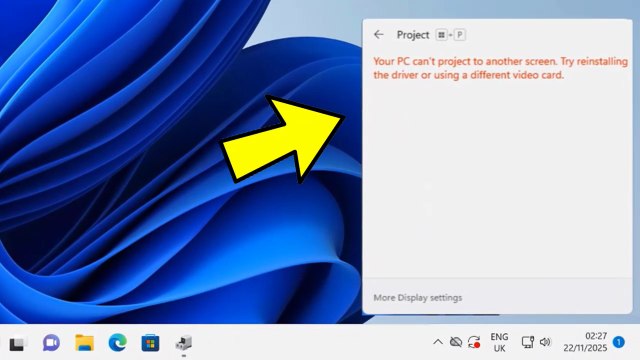Open More Display settings link

[x=418, y=298]
